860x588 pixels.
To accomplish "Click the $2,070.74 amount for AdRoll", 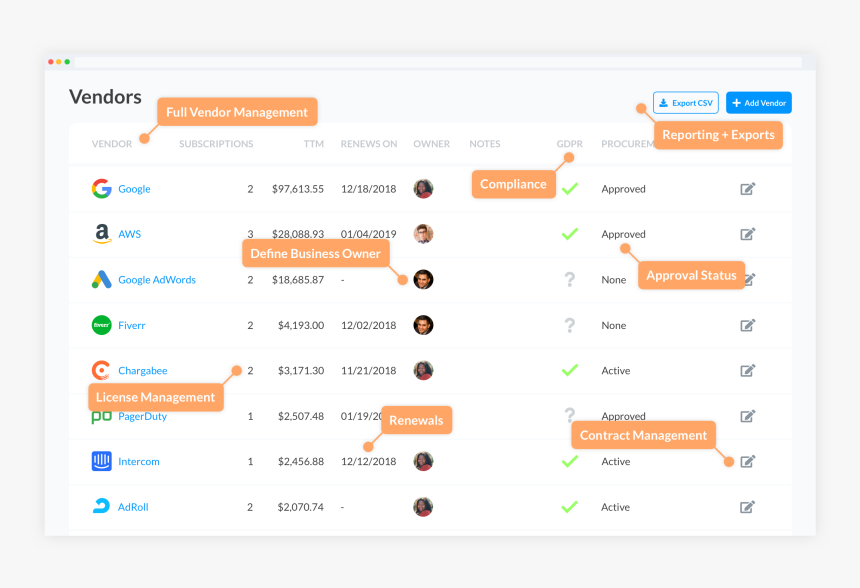I will [301, 507].
